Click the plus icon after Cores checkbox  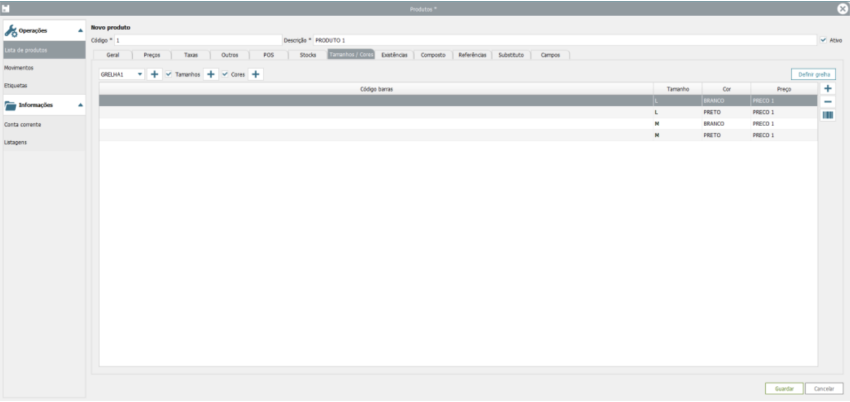(x=256, y=75)
